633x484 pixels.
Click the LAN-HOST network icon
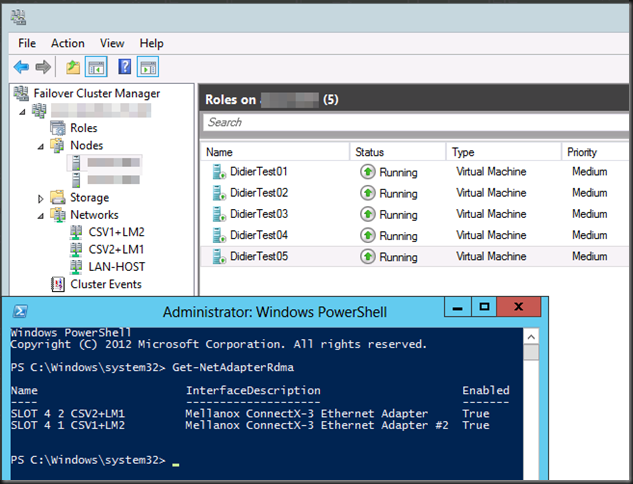(75, 267)
